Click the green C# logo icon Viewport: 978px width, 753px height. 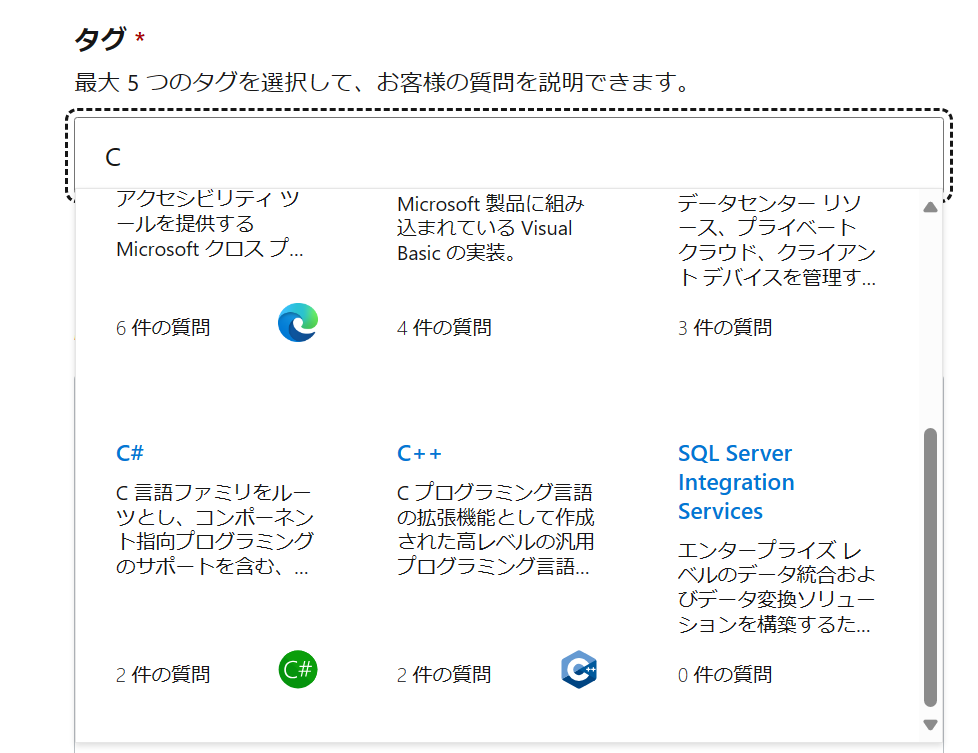298,669
